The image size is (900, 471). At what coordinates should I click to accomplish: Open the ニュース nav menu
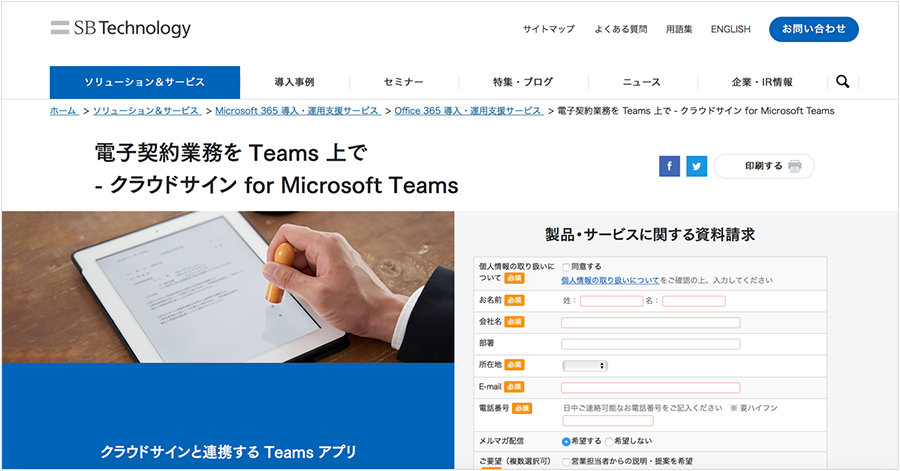tap(642, 82)
